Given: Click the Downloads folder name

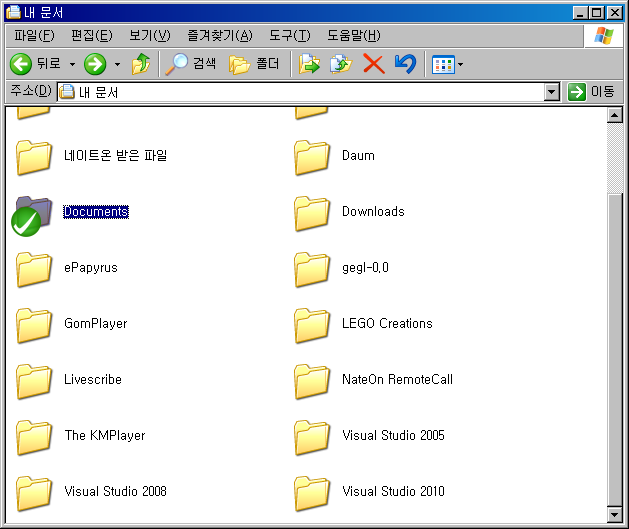Looking at the screenshot, I should coord(373,211).
